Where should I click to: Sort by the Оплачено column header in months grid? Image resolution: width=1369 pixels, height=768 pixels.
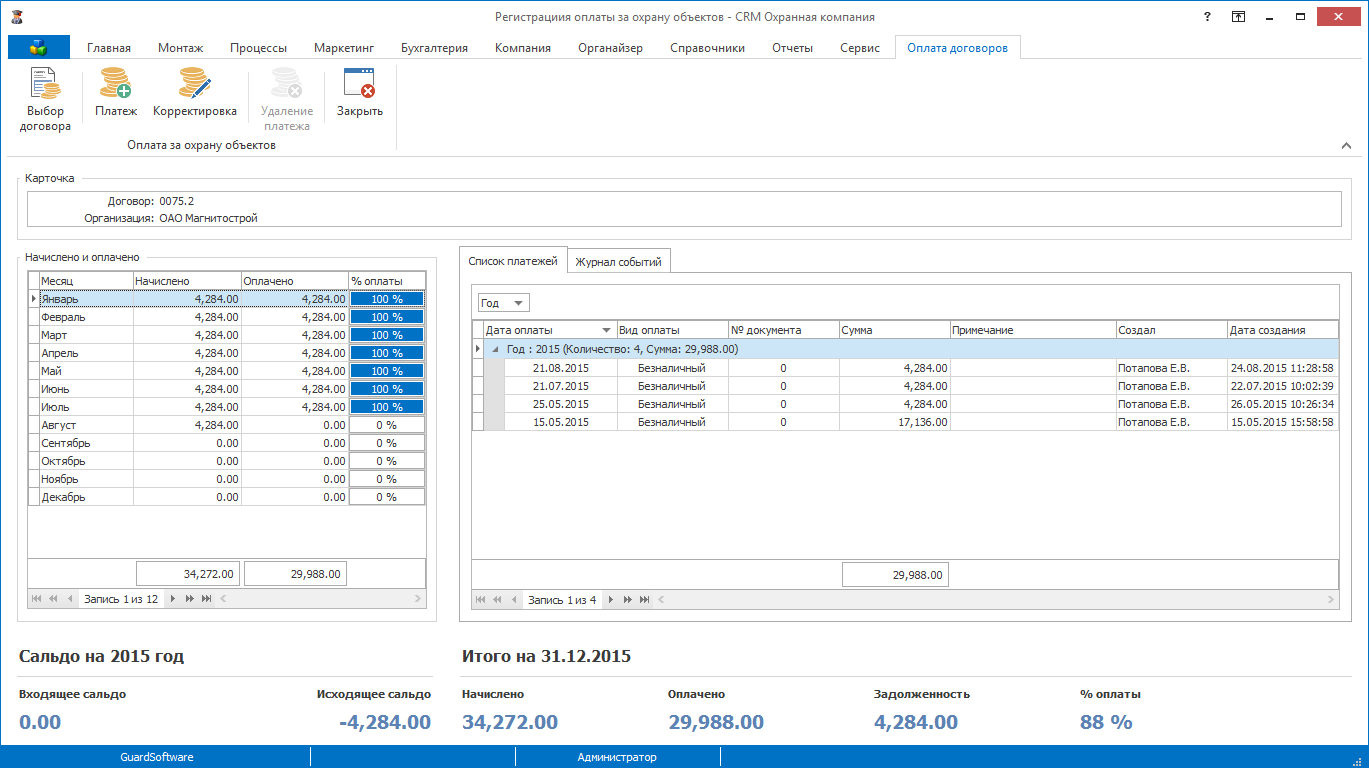point(295,281)
